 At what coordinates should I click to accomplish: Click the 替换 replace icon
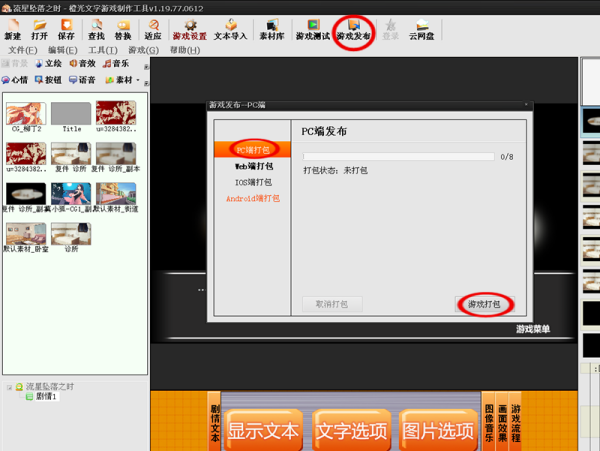(x=123, y=29)
